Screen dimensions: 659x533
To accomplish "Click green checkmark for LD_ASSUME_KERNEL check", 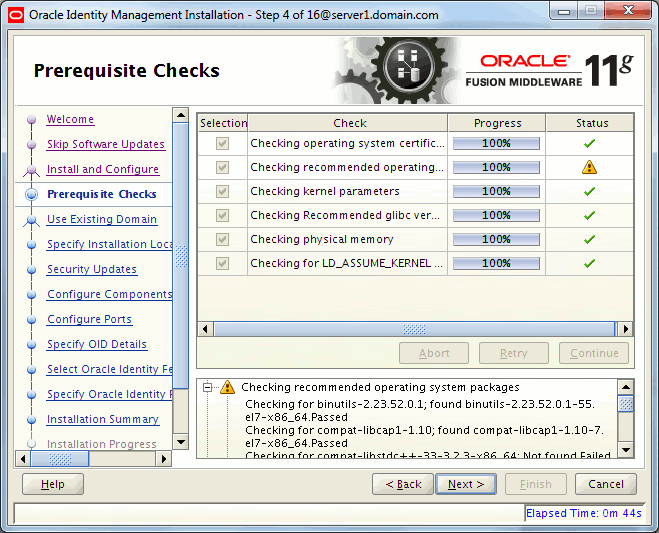I will coord(589,263).
